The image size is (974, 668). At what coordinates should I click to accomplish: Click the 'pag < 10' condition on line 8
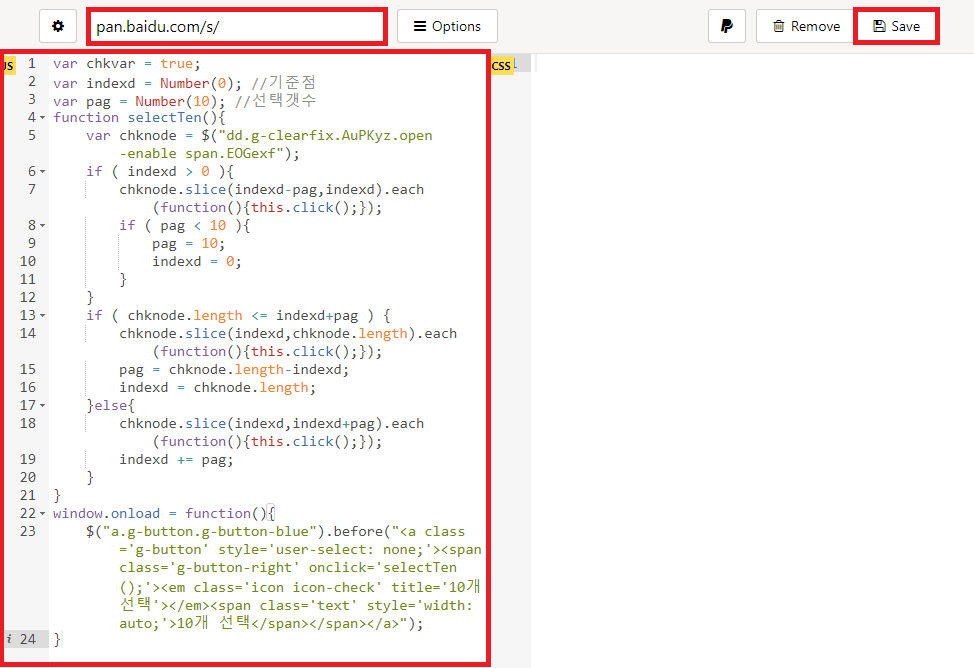pos(193,226)
